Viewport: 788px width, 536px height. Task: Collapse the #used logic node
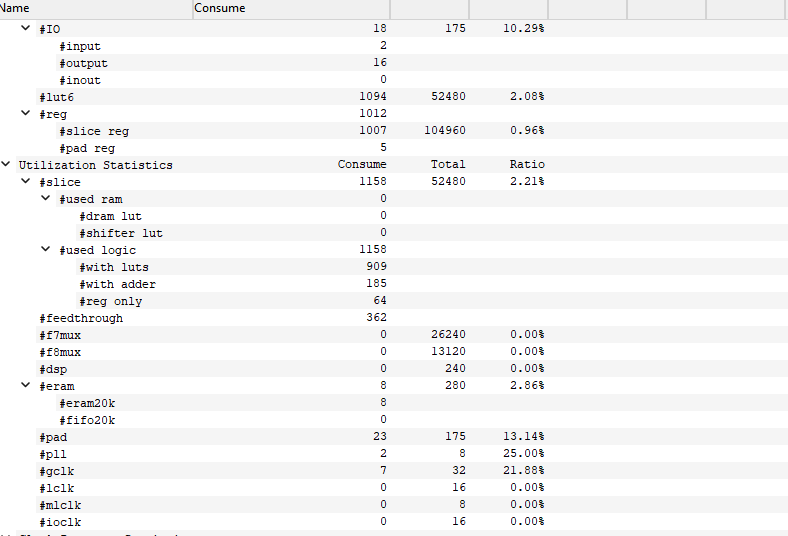46,250
